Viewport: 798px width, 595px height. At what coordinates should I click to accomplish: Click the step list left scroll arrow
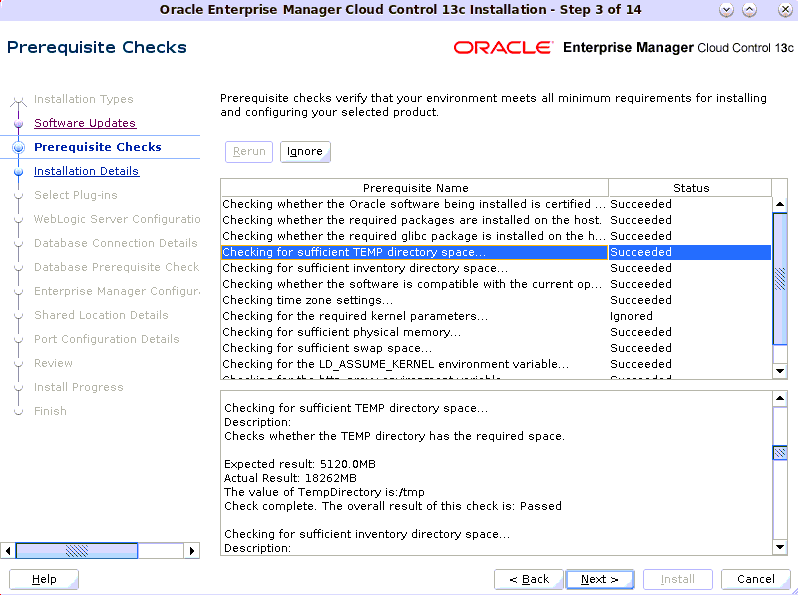(x=8, y=551)
